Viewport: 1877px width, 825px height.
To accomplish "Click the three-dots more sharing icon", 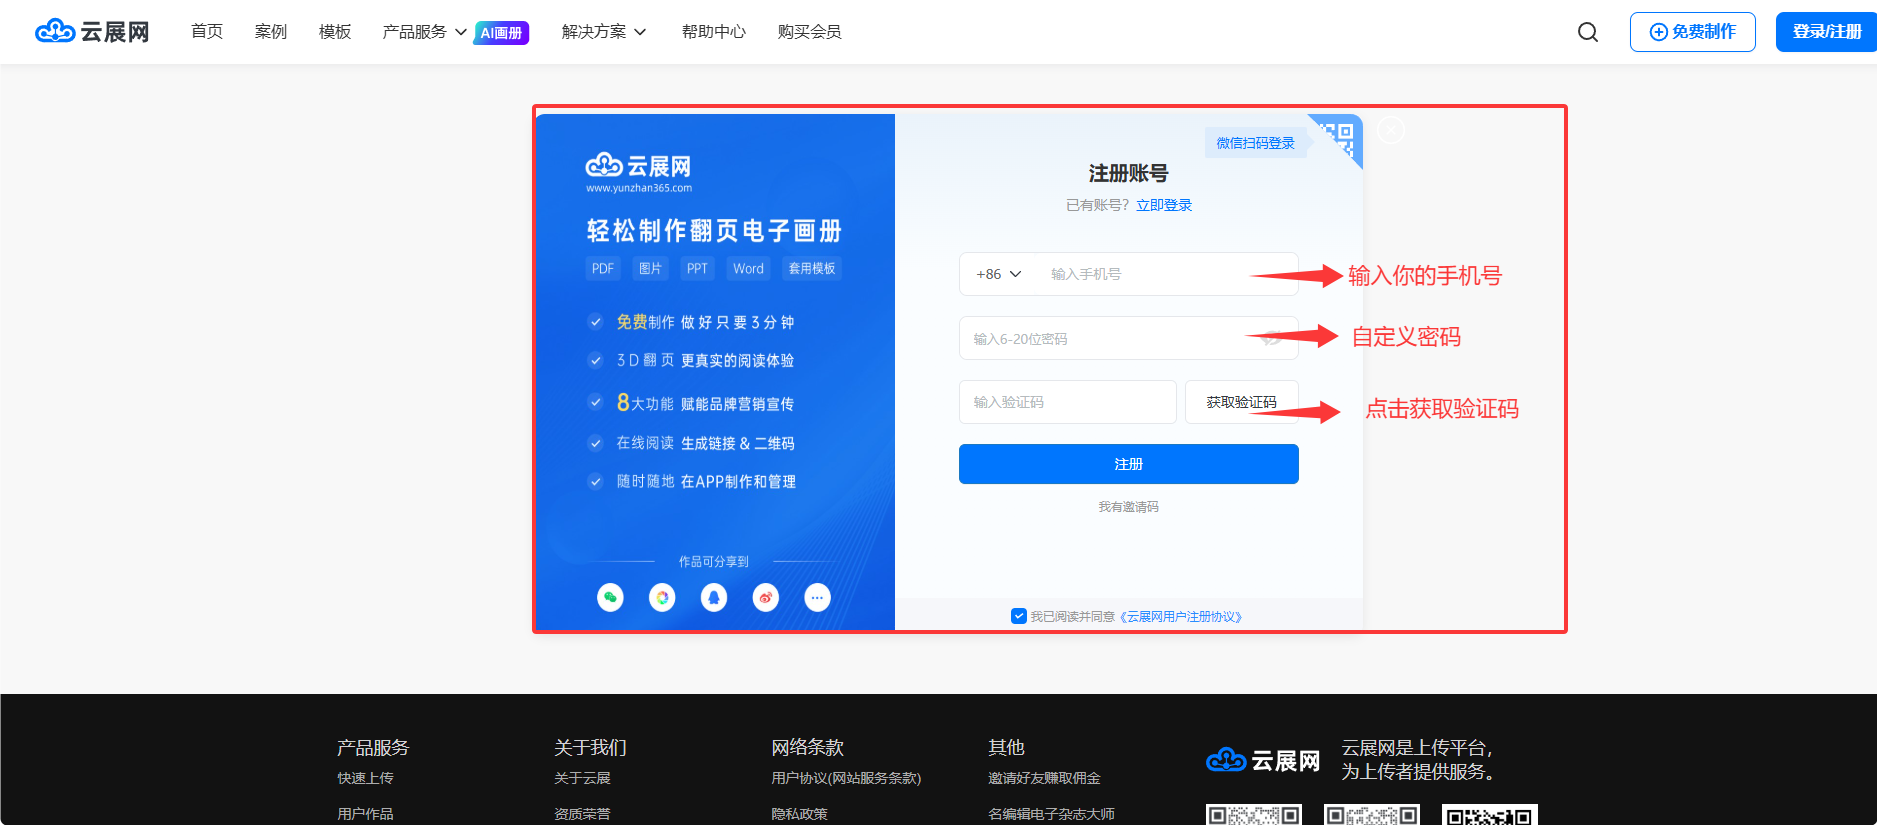I will 817,598.
